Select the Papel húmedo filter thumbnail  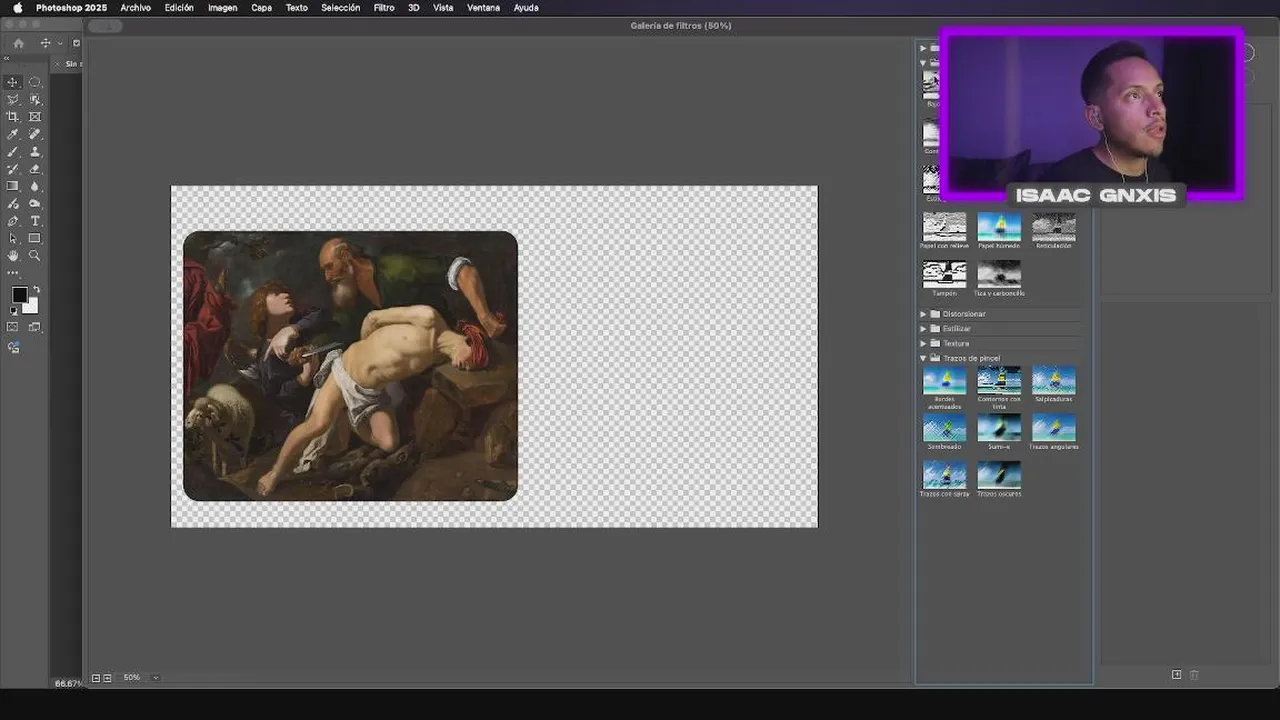point(999,226)
